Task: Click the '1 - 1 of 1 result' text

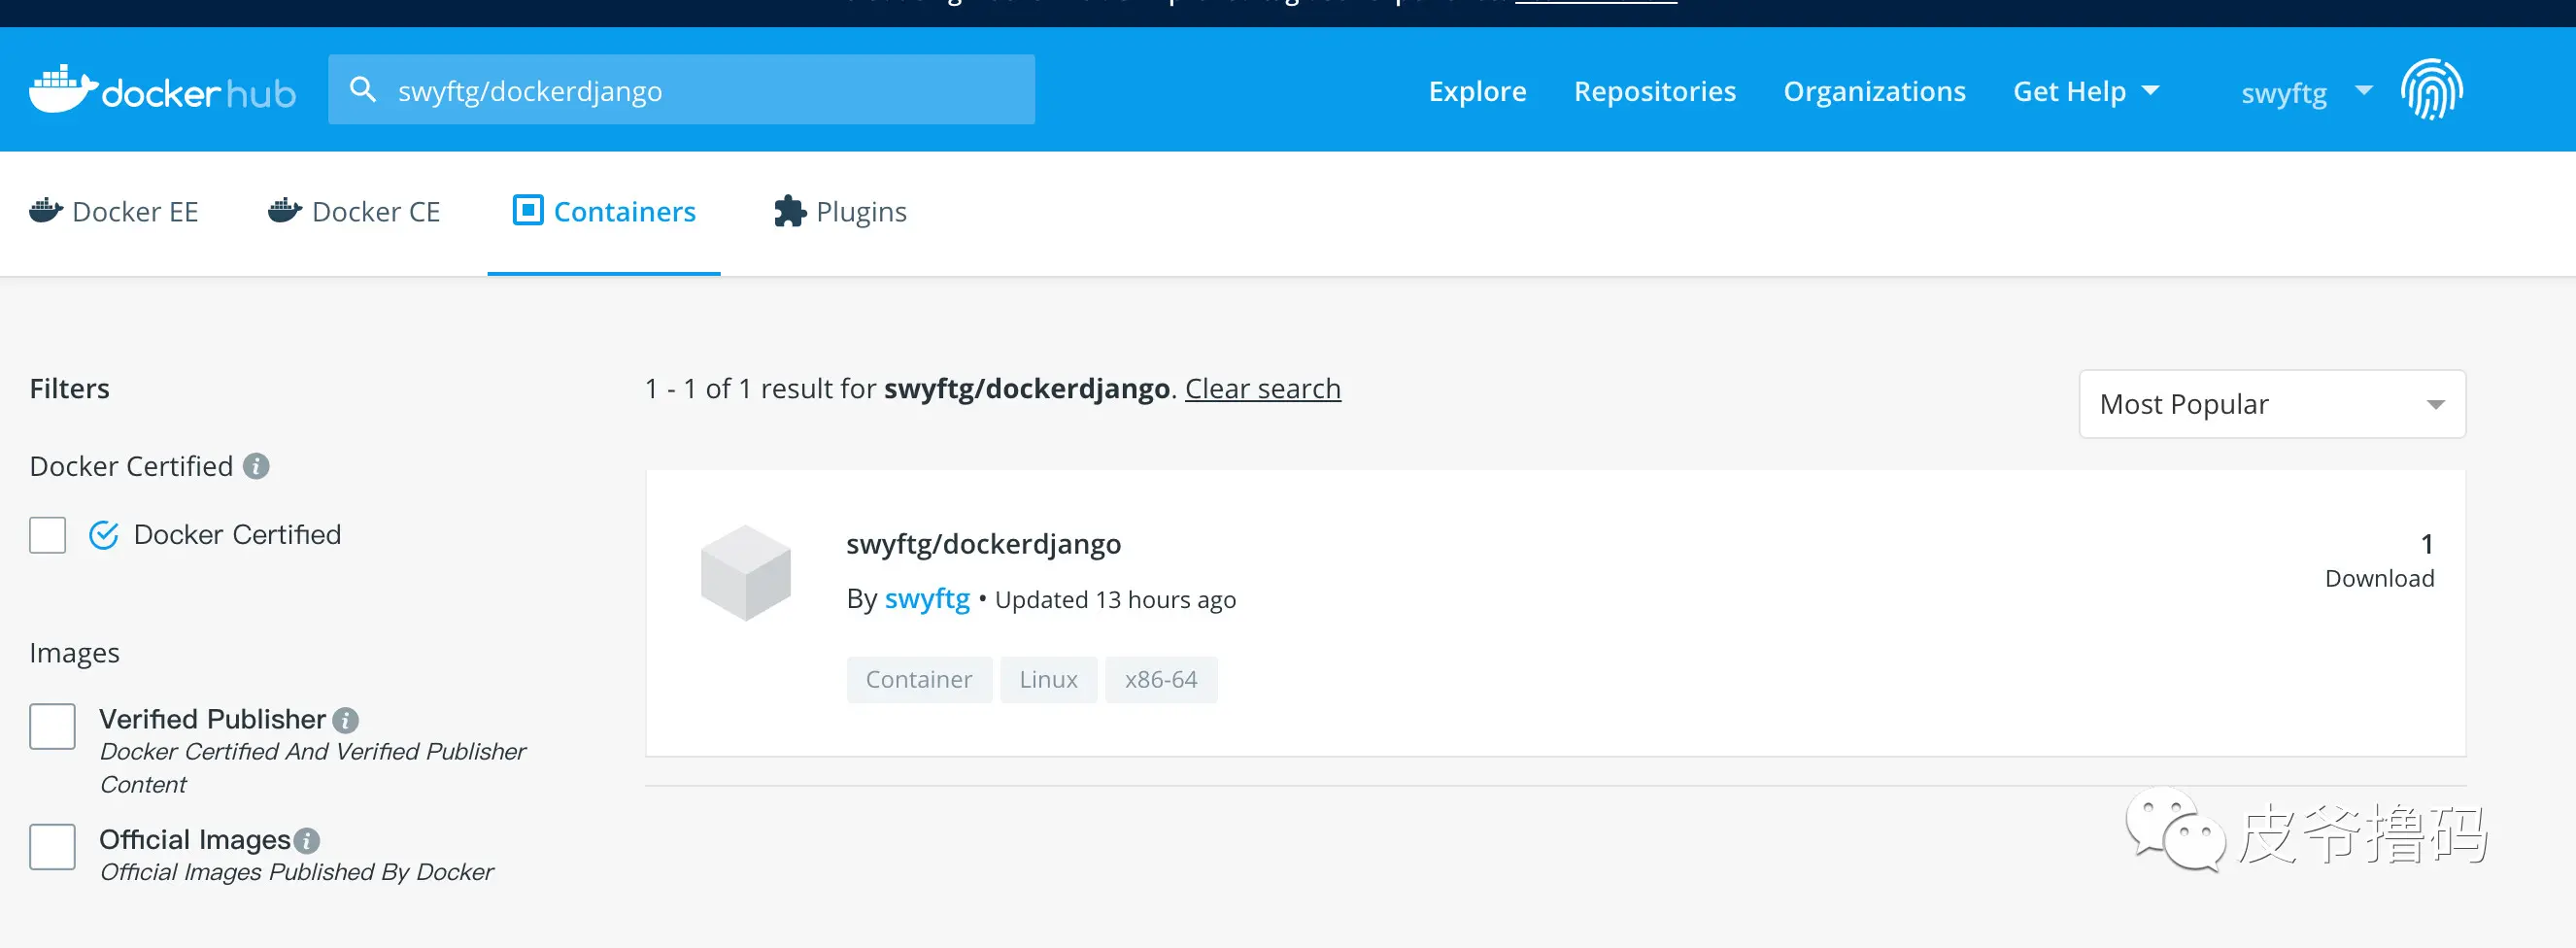Action: [x=760, y=388]
